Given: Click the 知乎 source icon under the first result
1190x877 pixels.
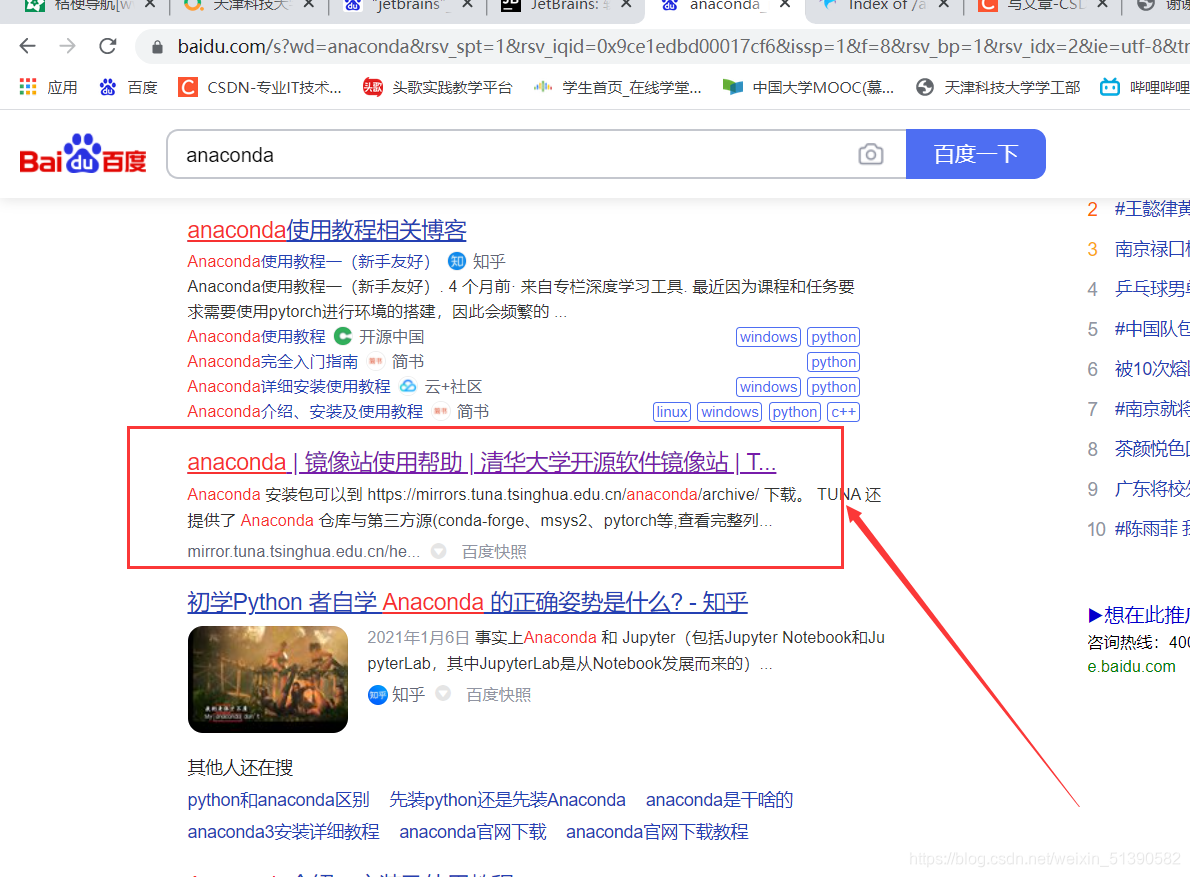Looking at the screenshot, I should 456,261.
